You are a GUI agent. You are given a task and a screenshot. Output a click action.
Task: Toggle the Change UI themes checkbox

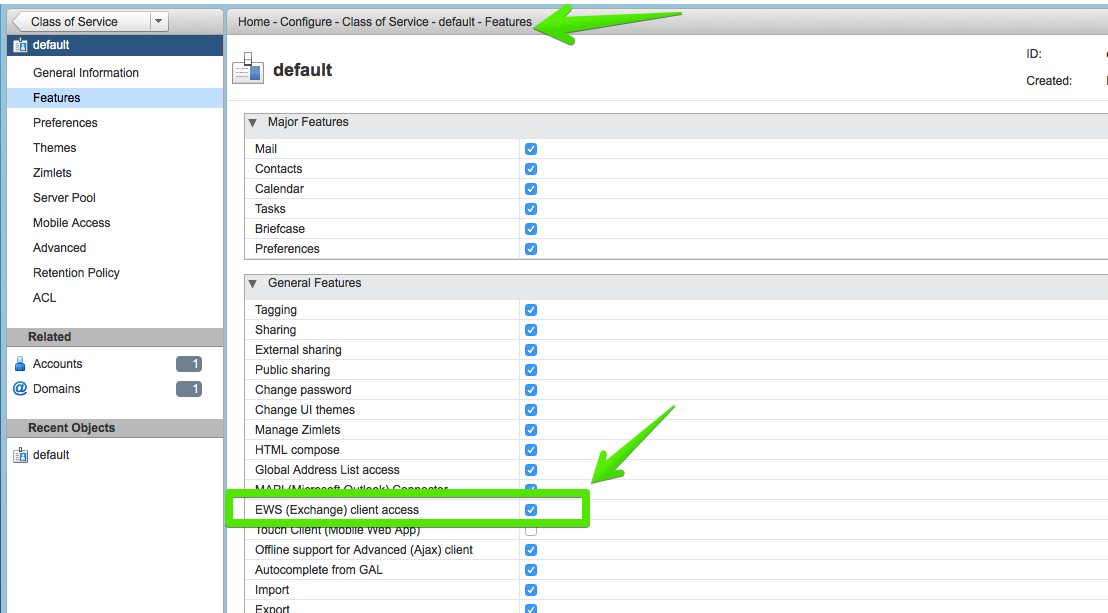coord(531,410)
